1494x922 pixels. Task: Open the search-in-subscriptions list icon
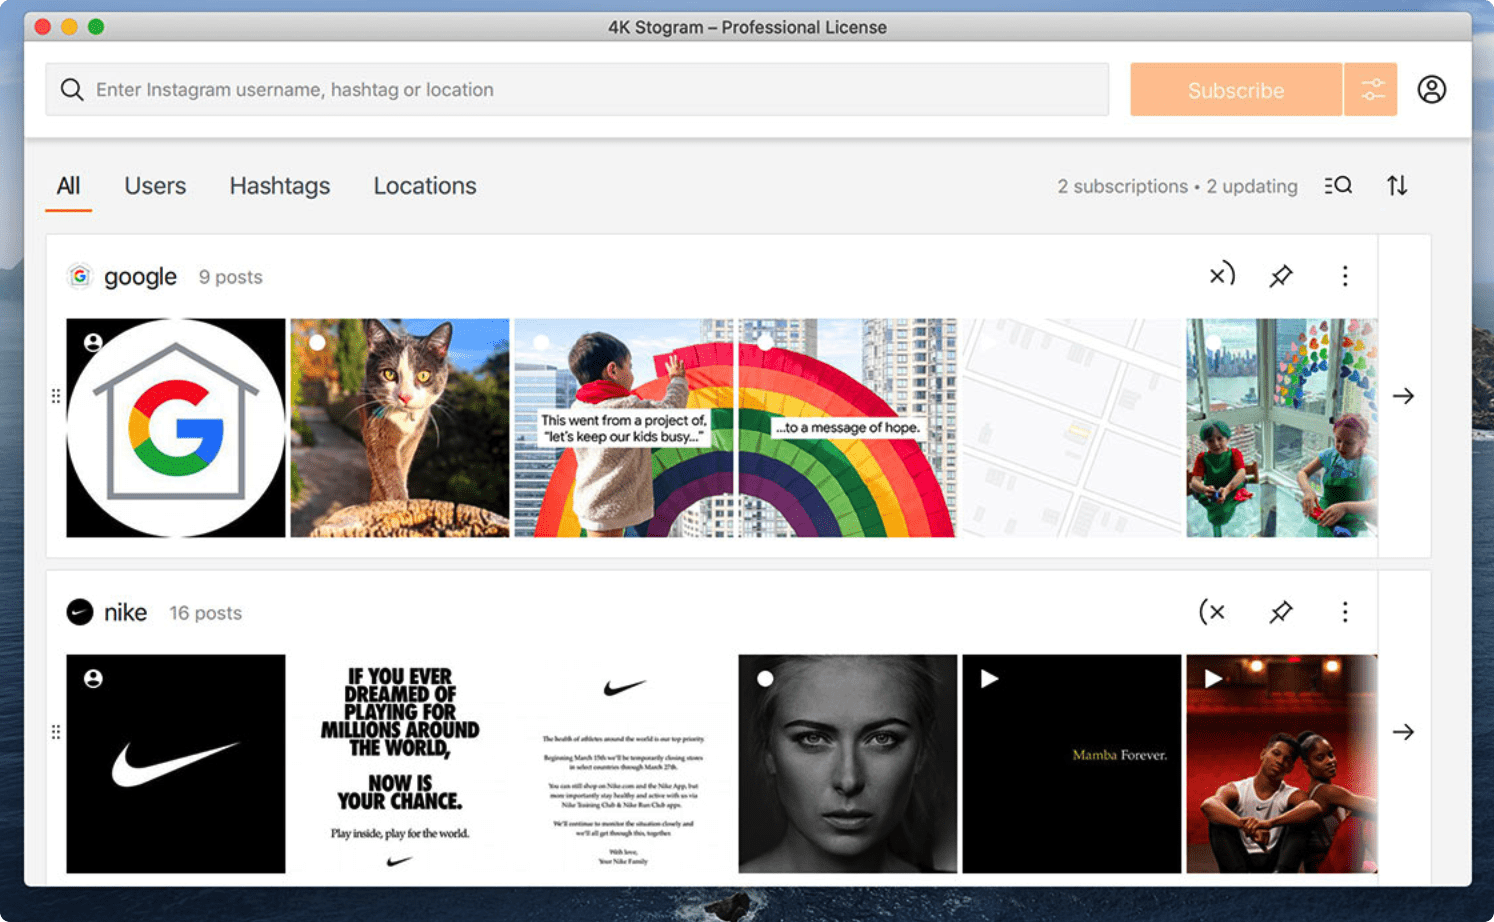(1338, 186)
